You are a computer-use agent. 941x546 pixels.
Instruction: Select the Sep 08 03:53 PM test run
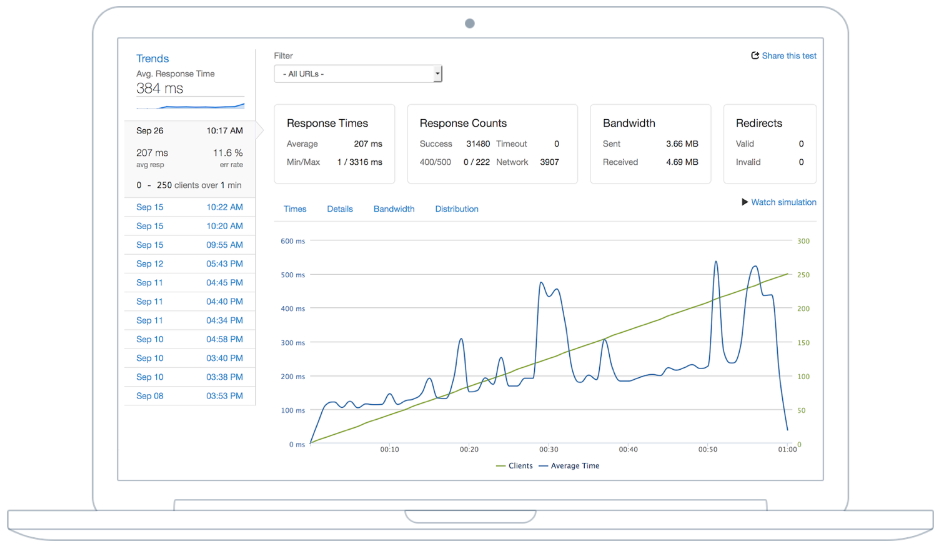[189, 397]
